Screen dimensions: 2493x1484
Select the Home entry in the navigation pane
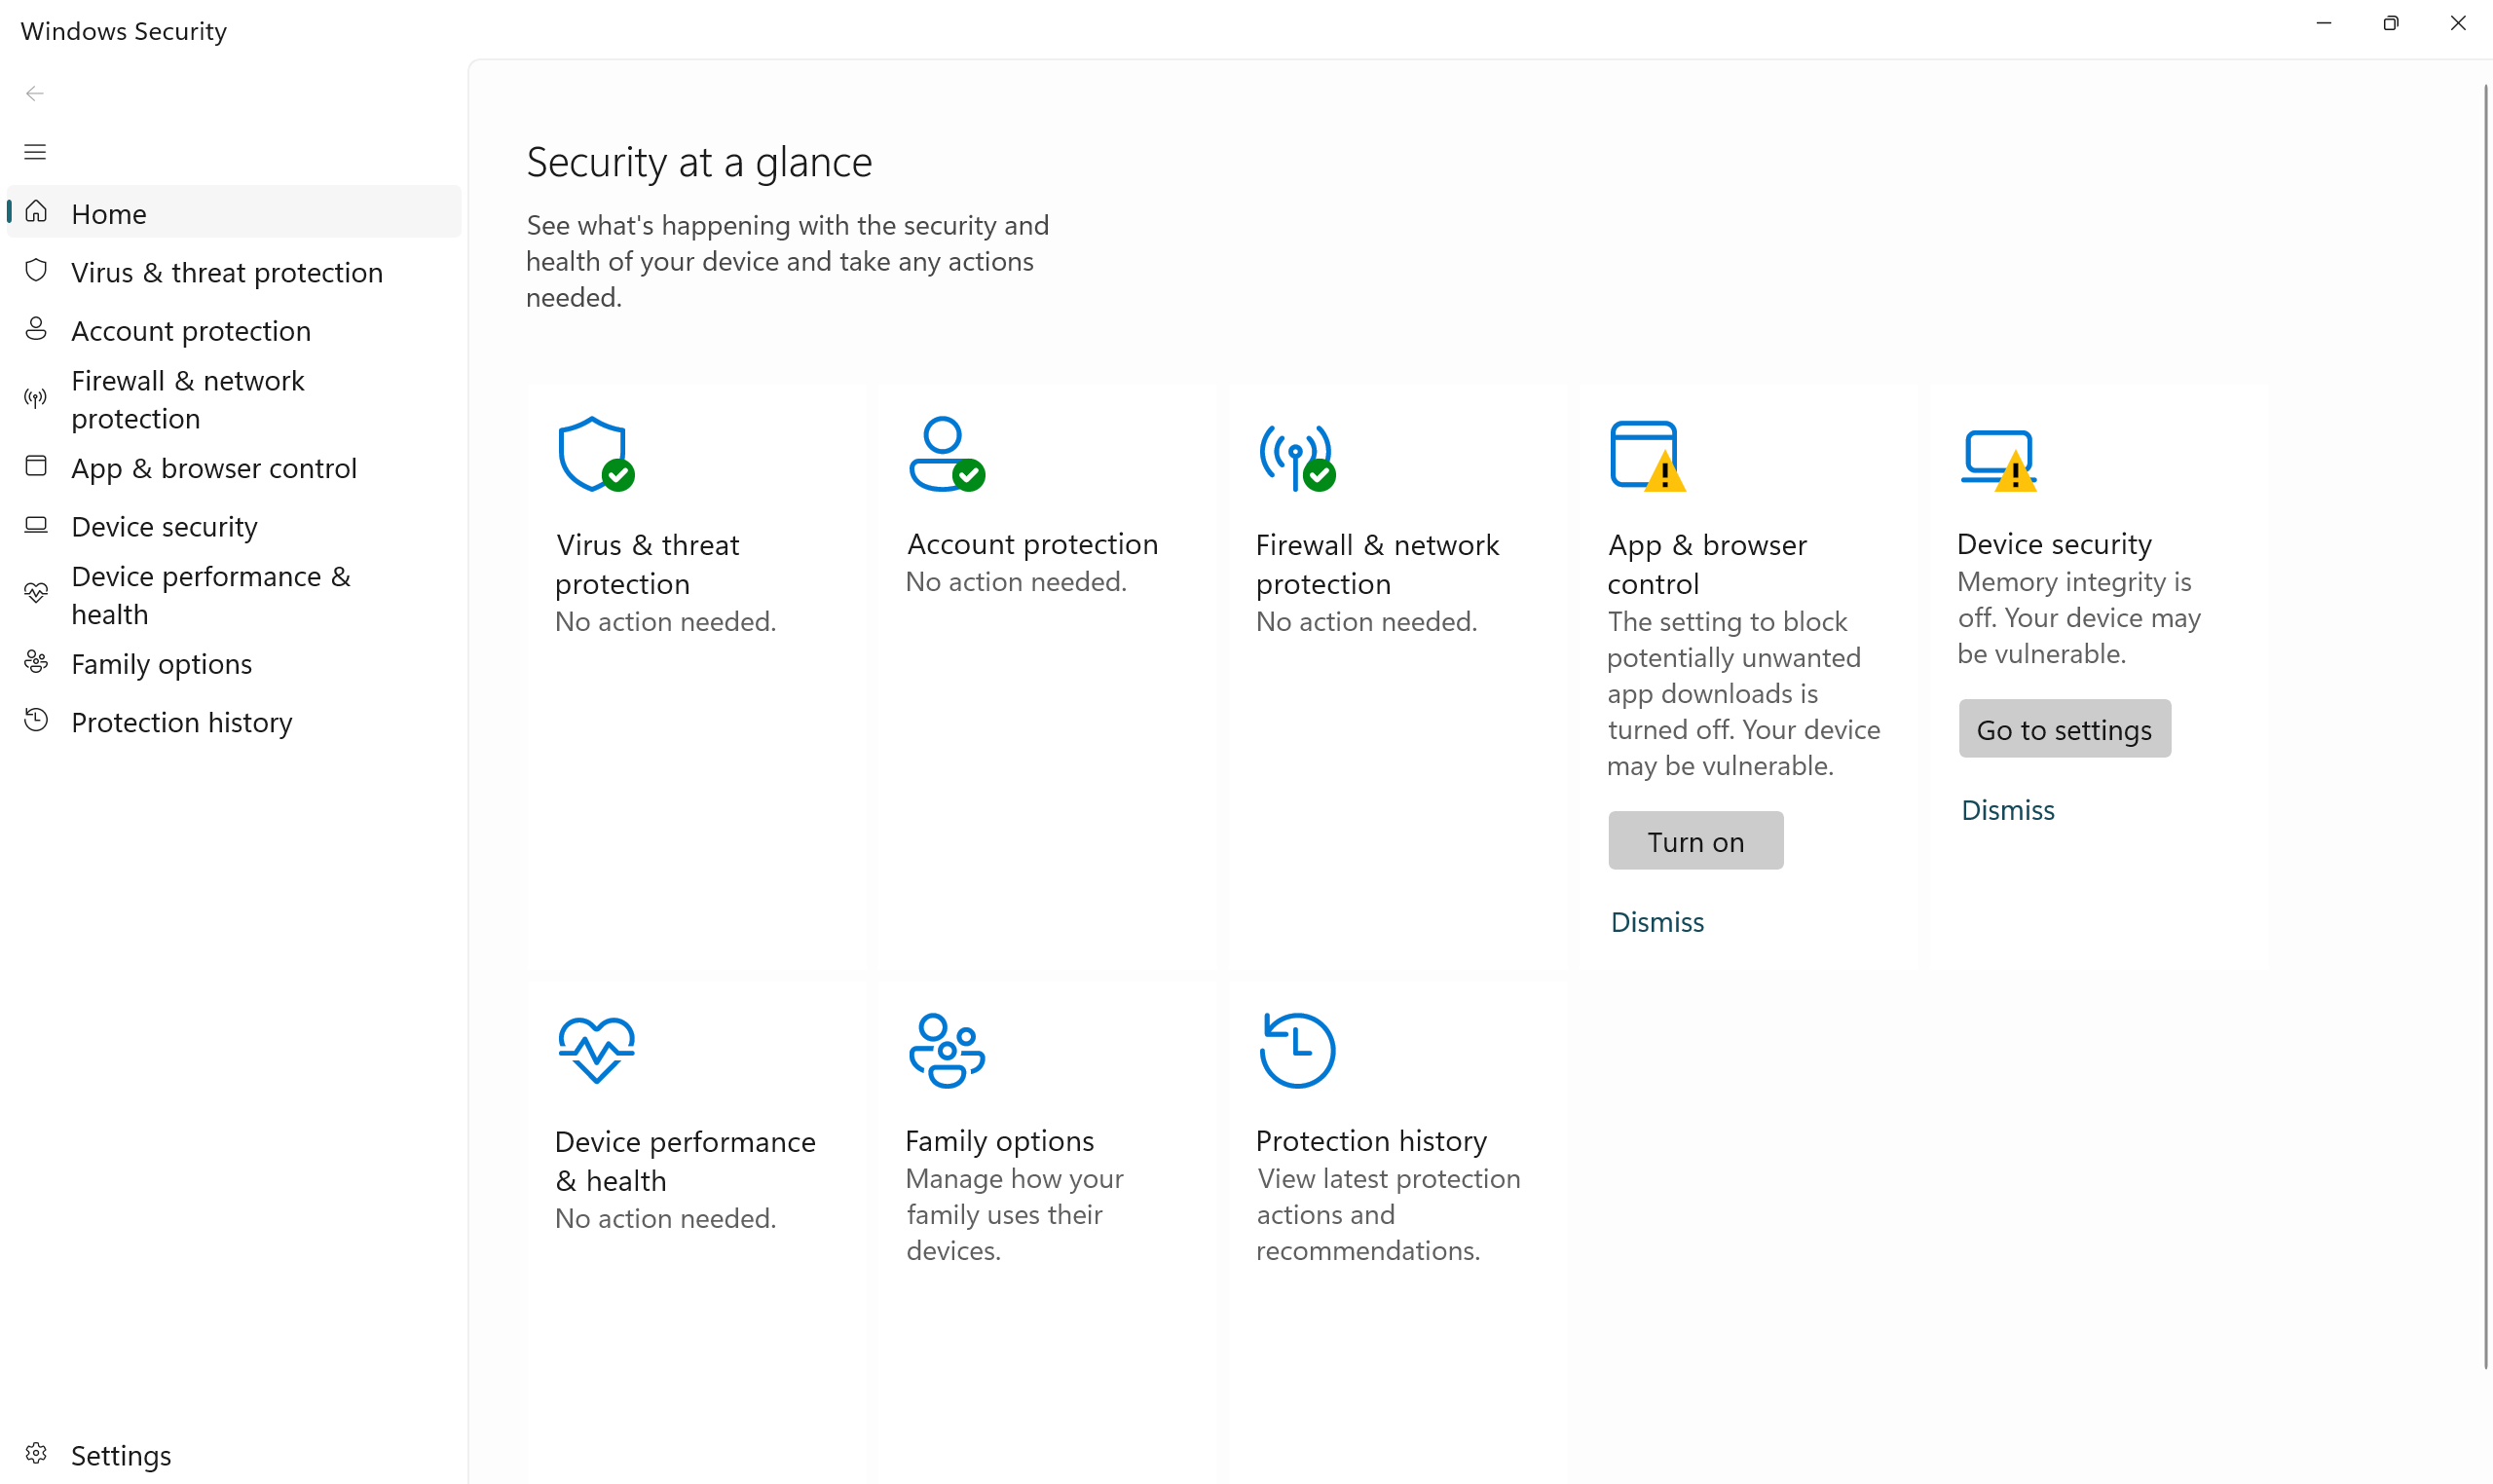(109, 213)
